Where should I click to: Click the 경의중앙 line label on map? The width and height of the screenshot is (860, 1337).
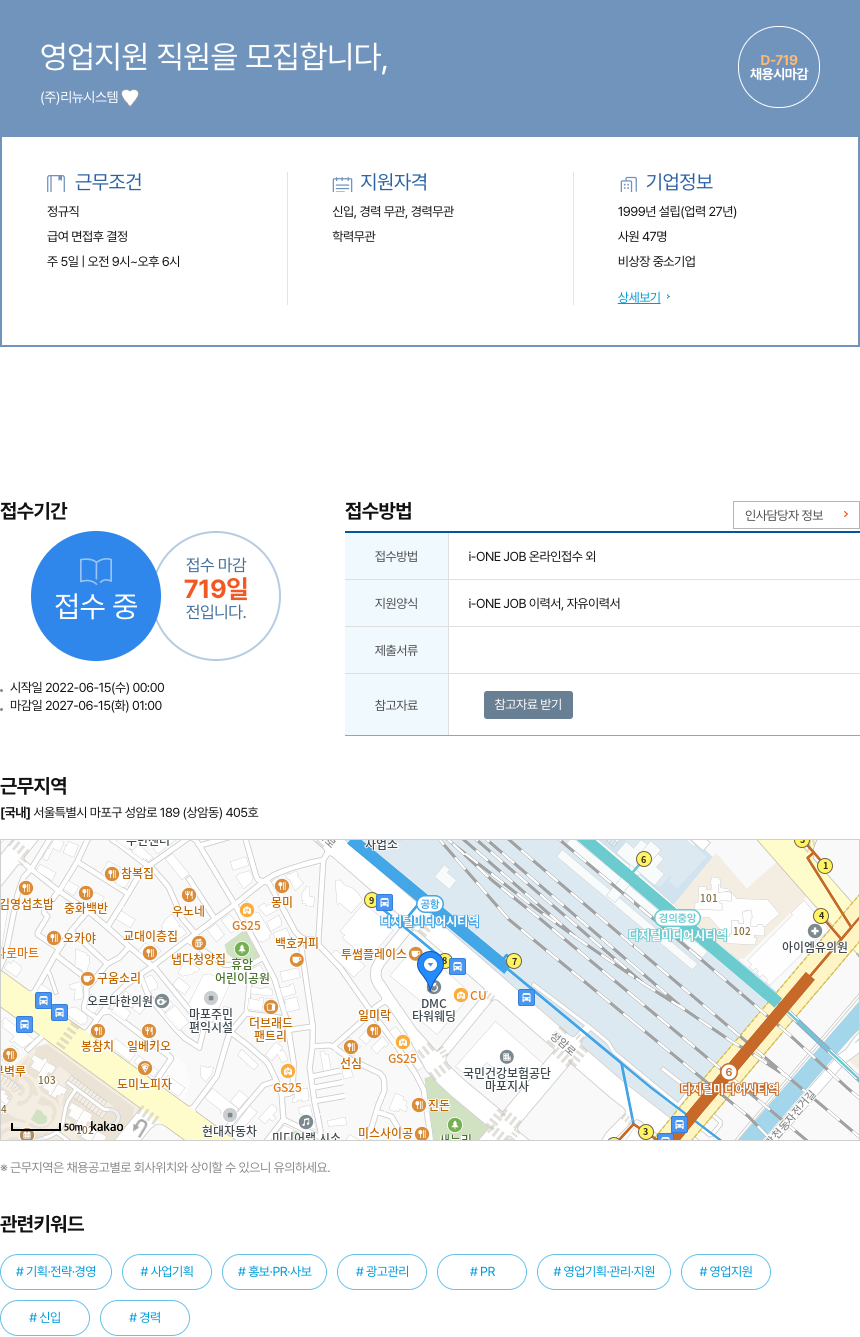point(677,918)
